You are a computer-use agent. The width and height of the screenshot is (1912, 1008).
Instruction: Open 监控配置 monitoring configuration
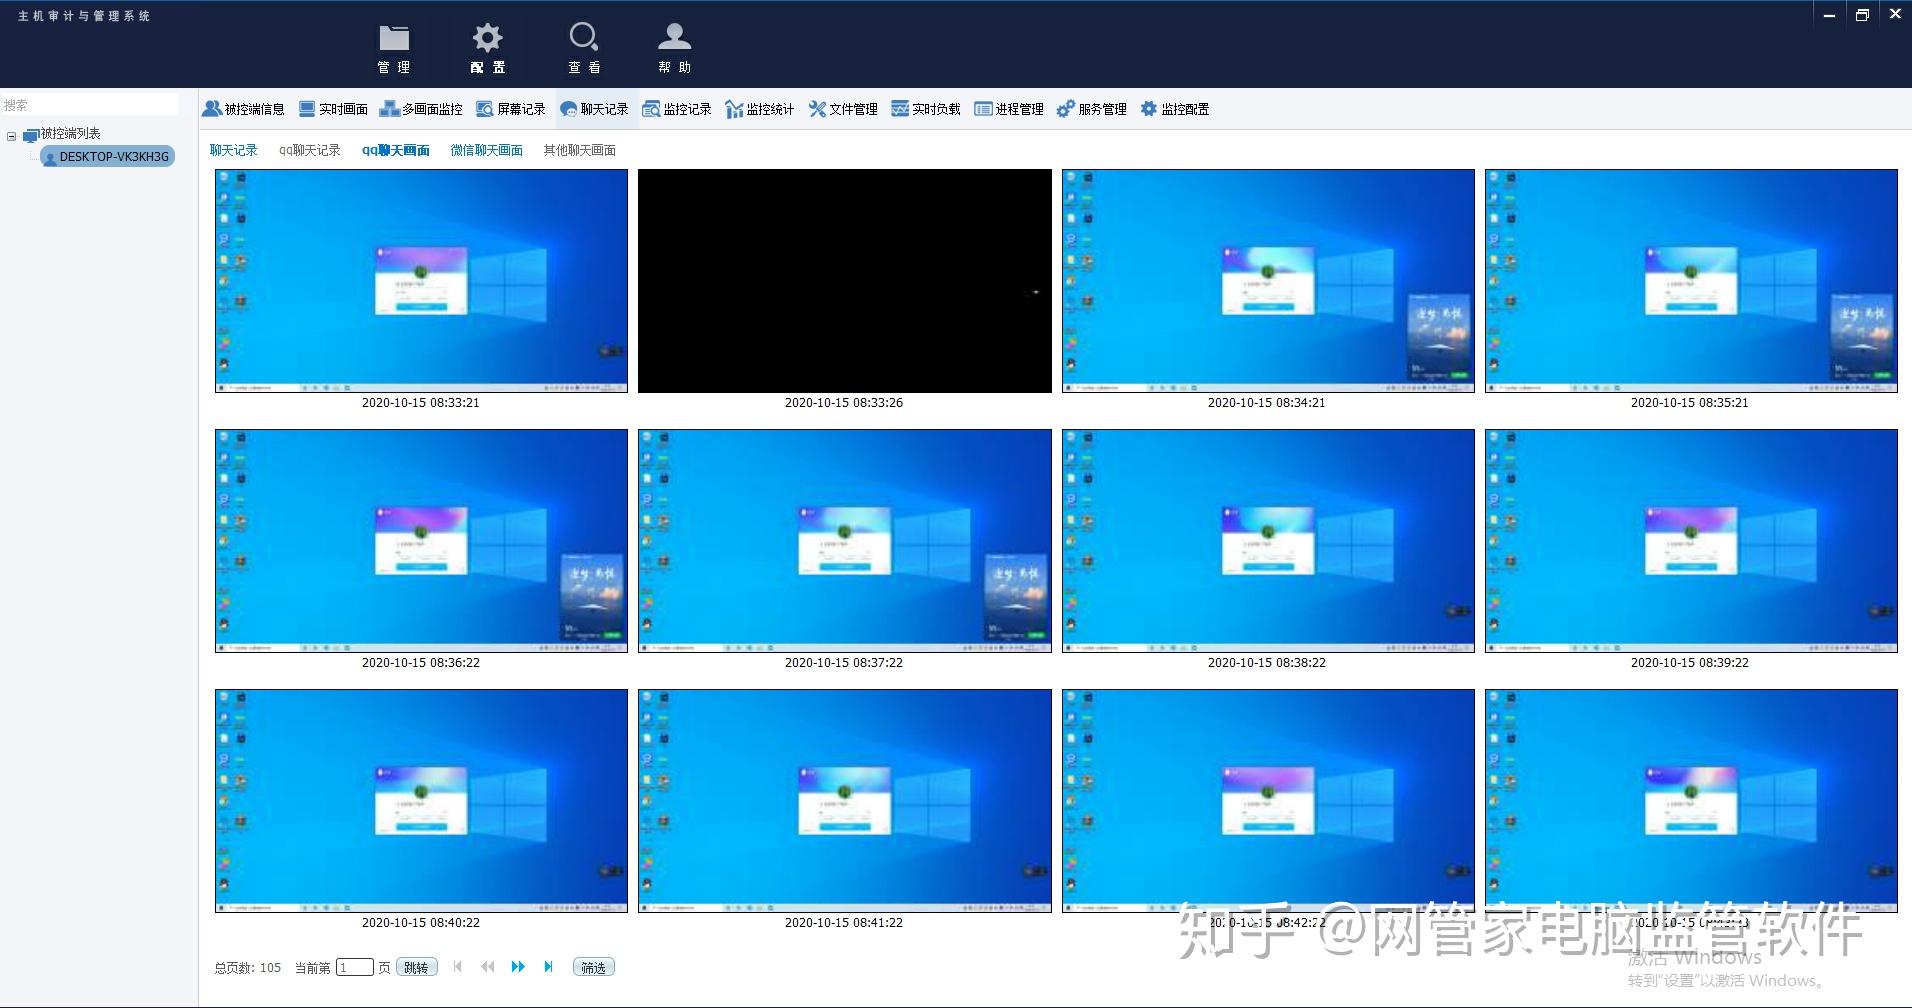(1175, 109)
